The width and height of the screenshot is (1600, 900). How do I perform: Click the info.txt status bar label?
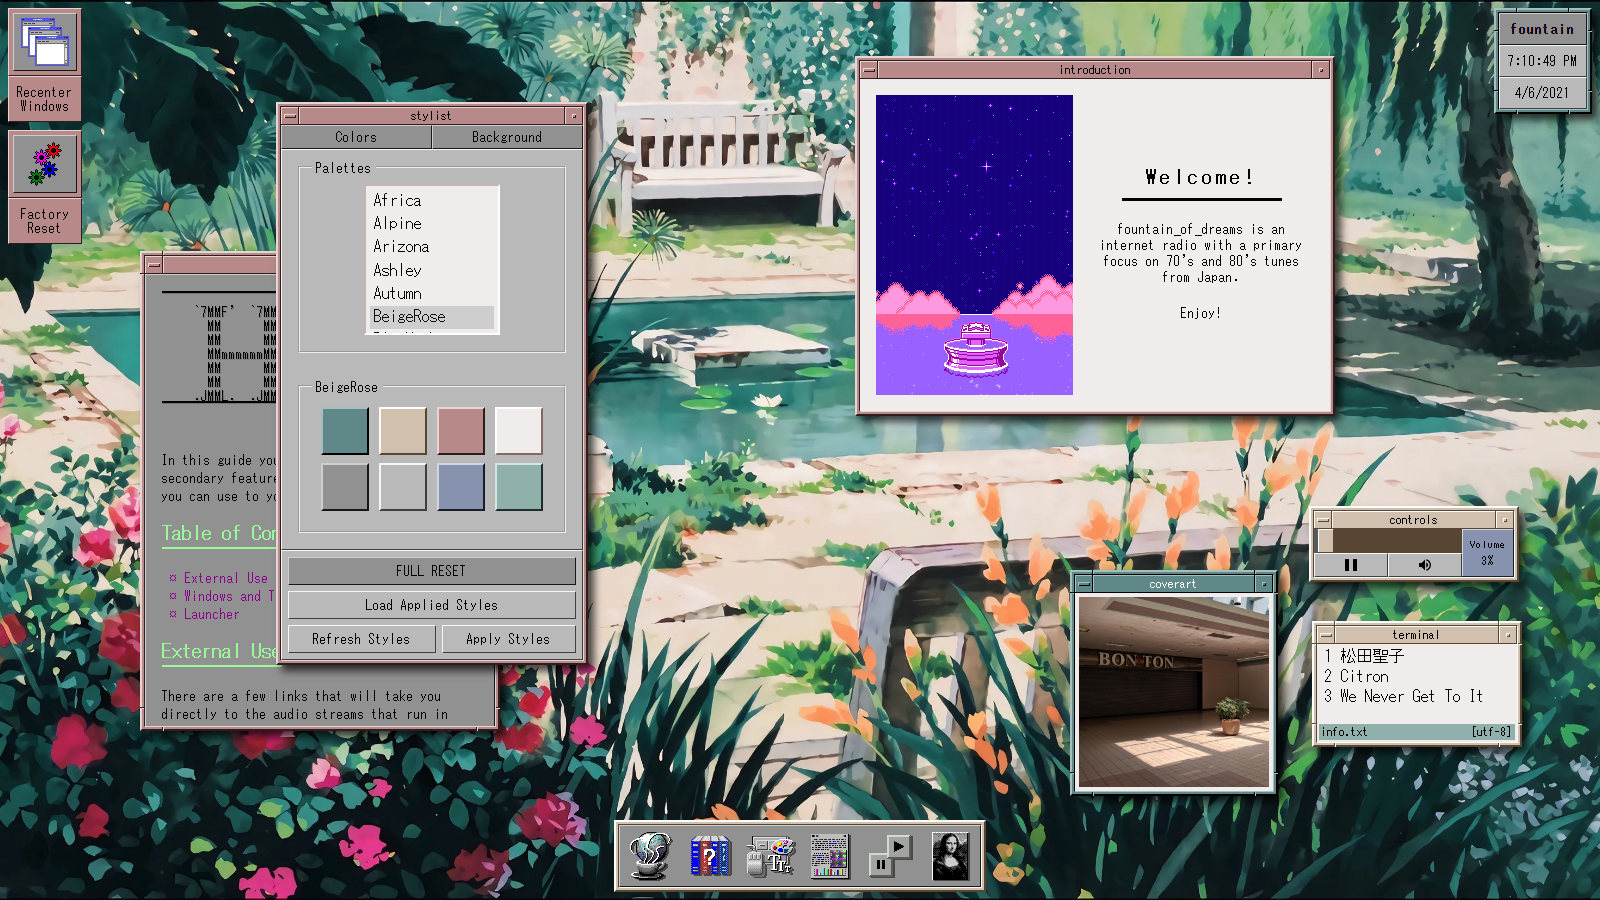(x=1344, y=732)
